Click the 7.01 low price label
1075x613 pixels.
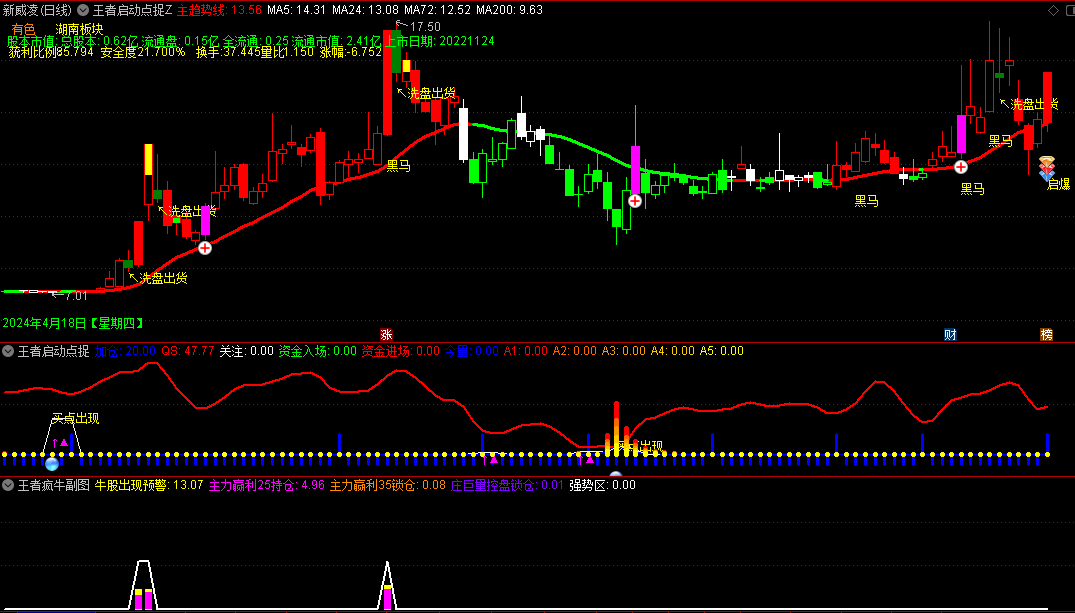pos(76,296)
